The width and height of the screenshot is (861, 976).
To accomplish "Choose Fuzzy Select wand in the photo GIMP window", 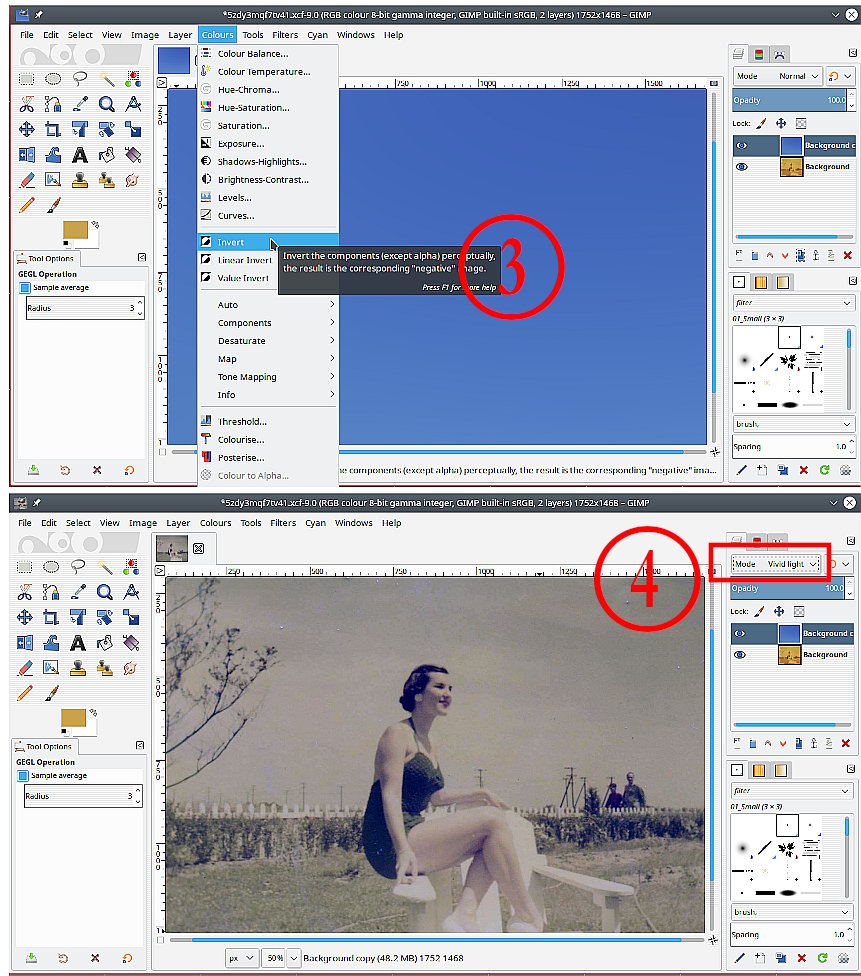I will pyautogui.click(x=105, y=566).
